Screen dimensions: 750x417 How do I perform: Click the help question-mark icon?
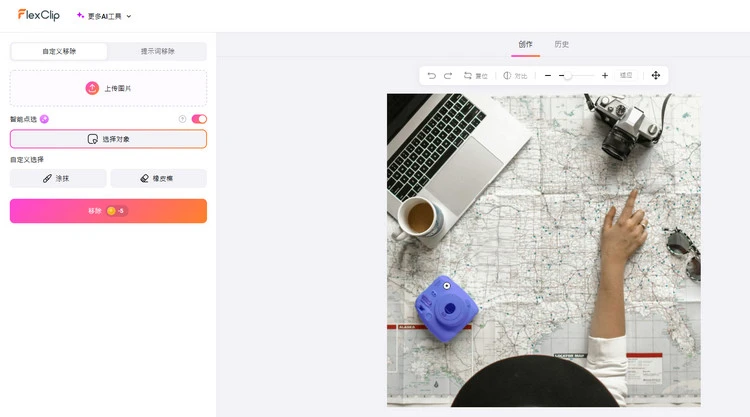pos(182,119)
